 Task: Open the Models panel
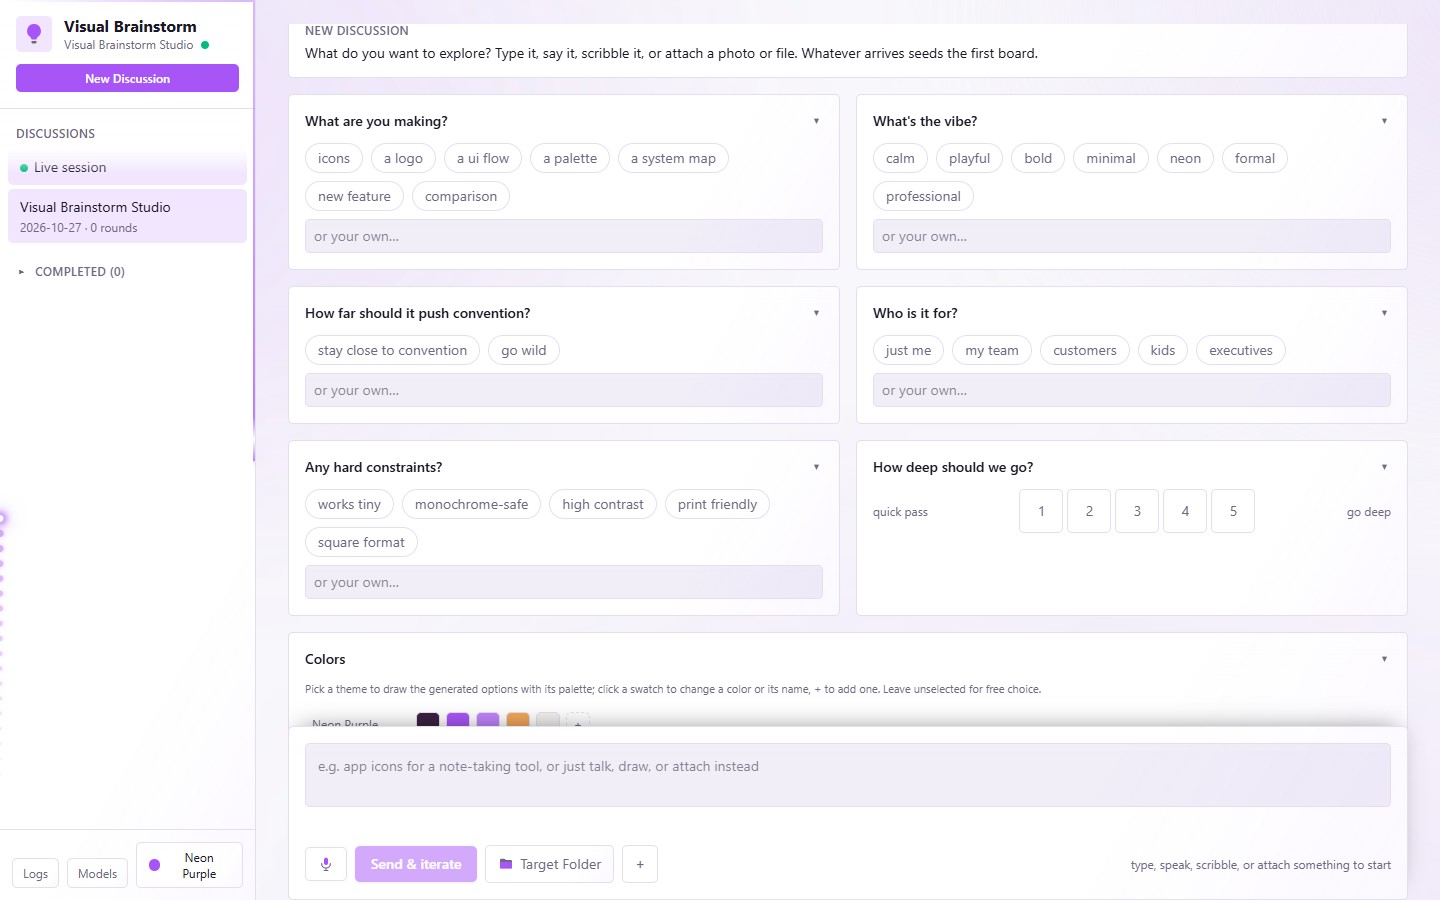97,873
